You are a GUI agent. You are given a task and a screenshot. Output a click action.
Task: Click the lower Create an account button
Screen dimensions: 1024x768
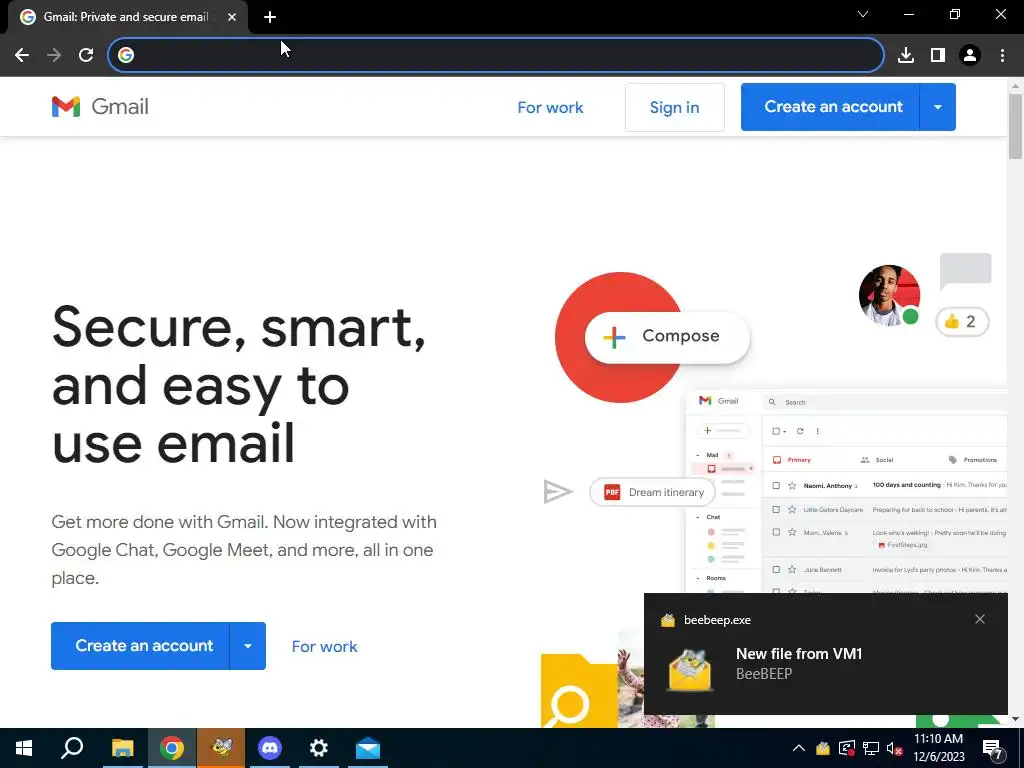click(x=140, y=646)
